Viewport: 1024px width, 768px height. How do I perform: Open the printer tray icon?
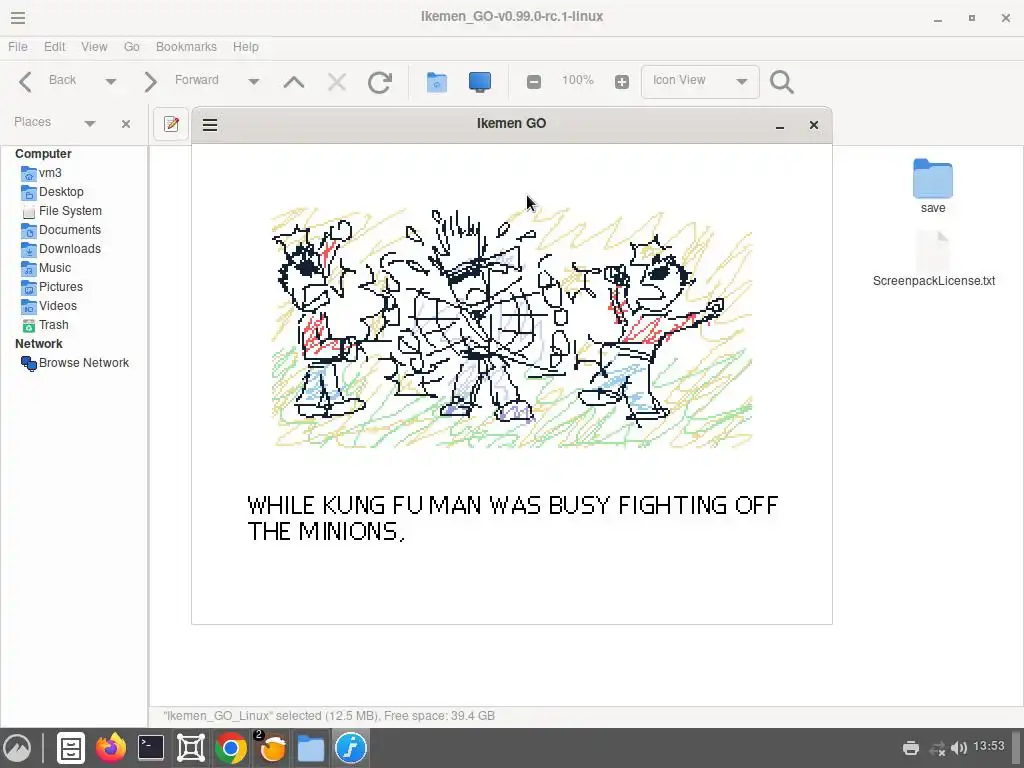click(911, 748)
